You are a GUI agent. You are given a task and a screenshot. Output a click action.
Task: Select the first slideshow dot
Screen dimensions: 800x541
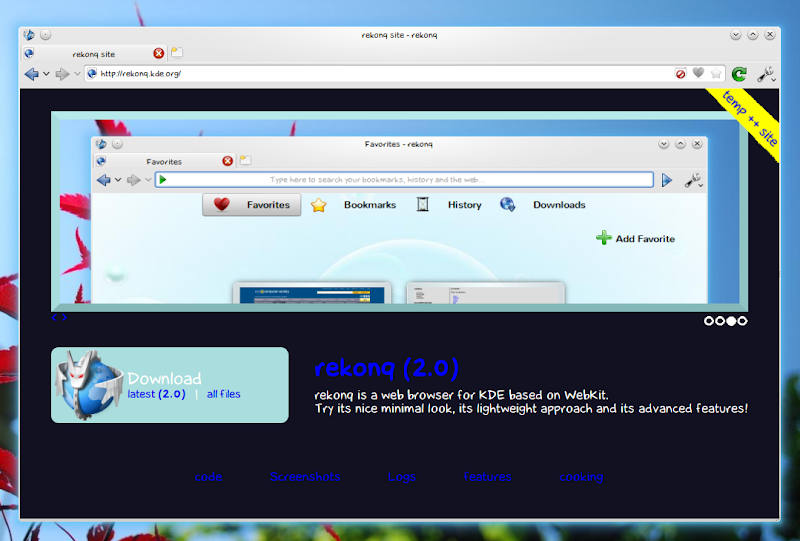pyautogui.click(x=709, y=321)
